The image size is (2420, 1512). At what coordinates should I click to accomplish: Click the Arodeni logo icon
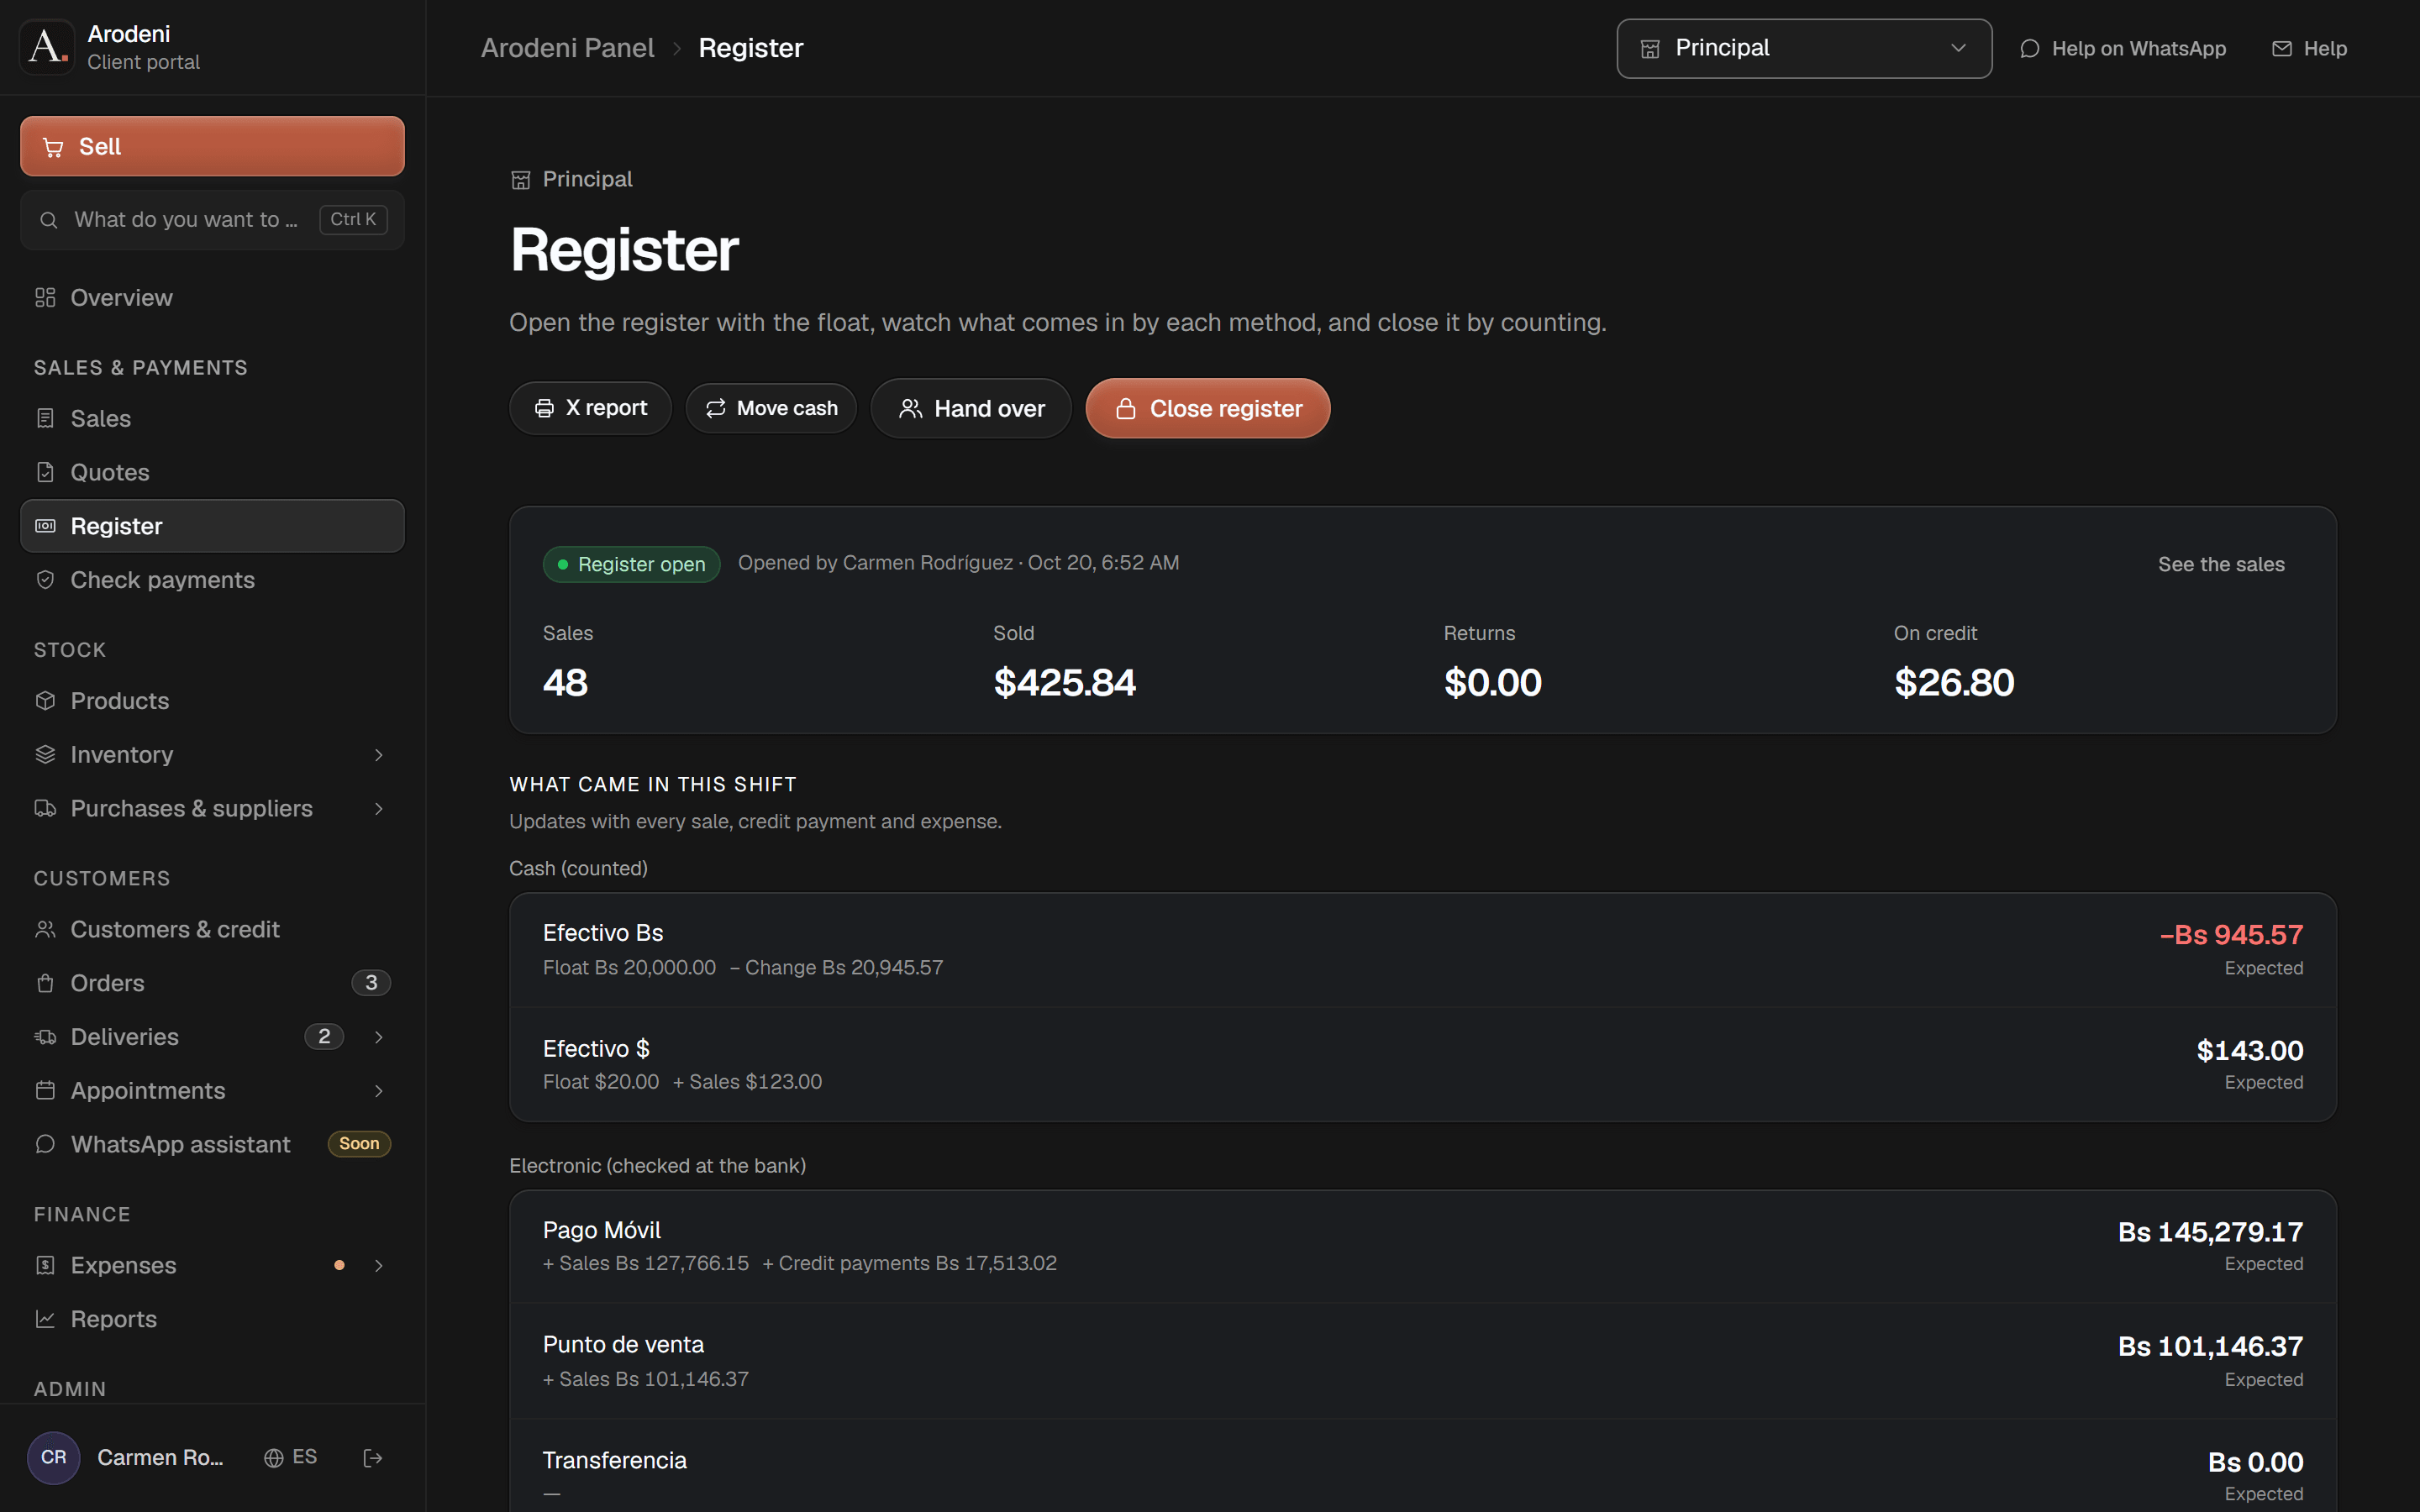(47, 47)
